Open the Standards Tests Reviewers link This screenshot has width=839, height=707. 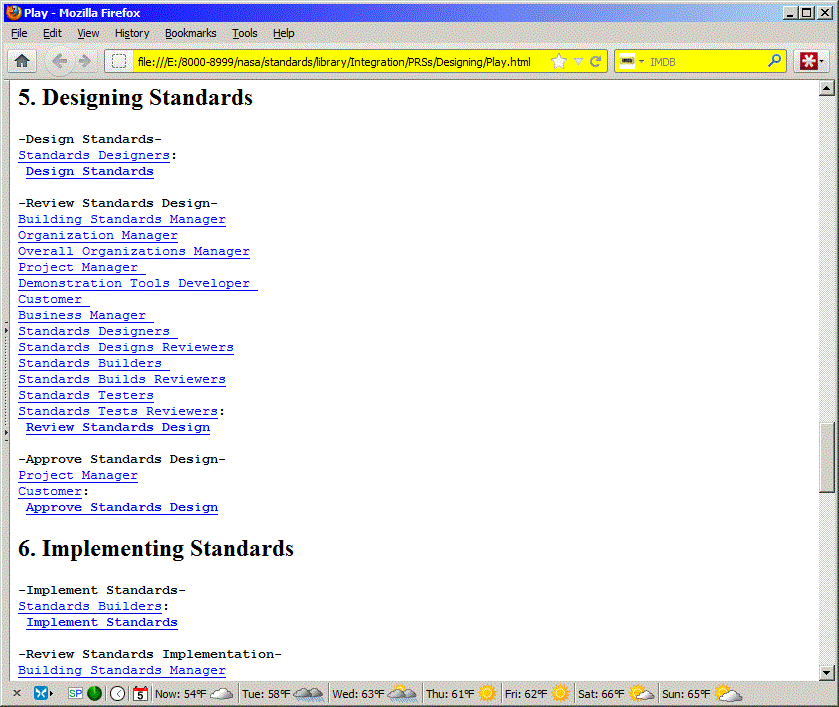(118, 412)
